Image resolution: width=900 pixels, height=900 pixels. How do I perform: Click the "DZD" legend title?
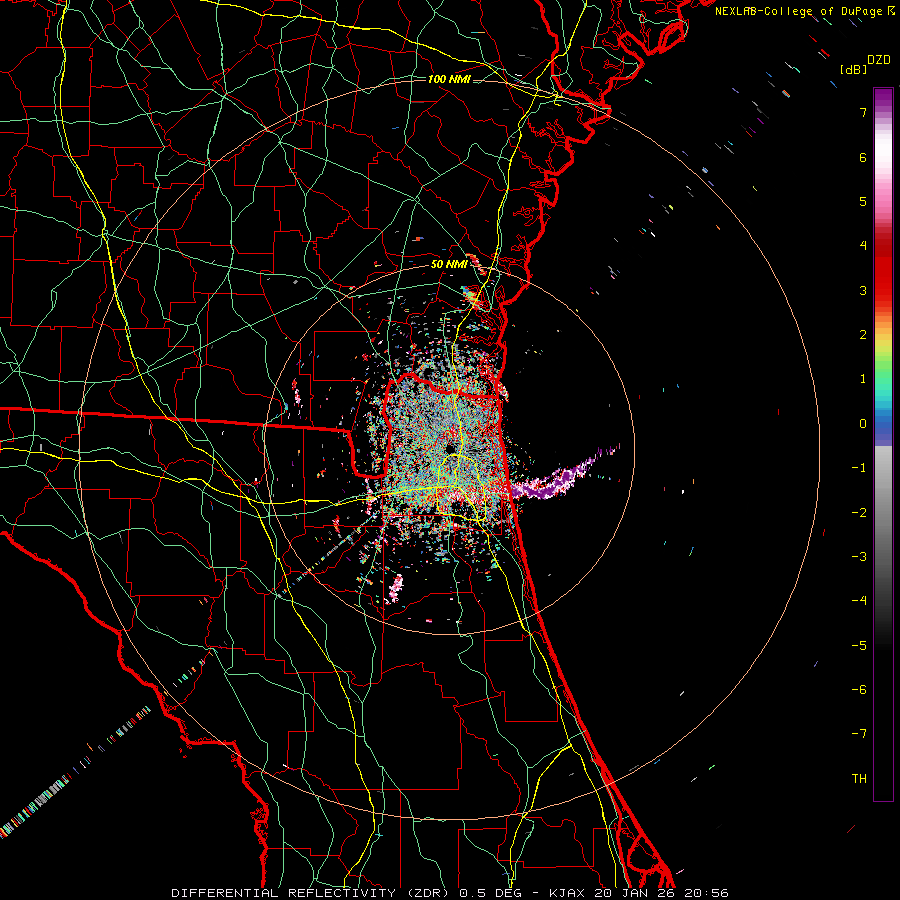click(x=879, y=60)
